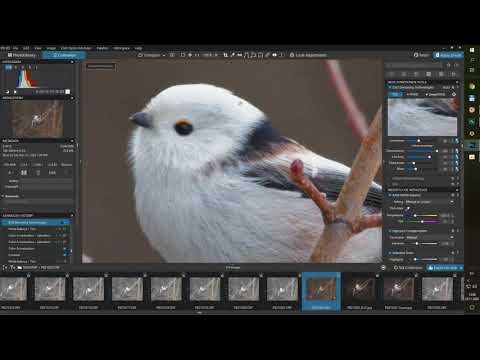Click the denoising preview thumbnail
480x360 pixels.
point(422,117)
